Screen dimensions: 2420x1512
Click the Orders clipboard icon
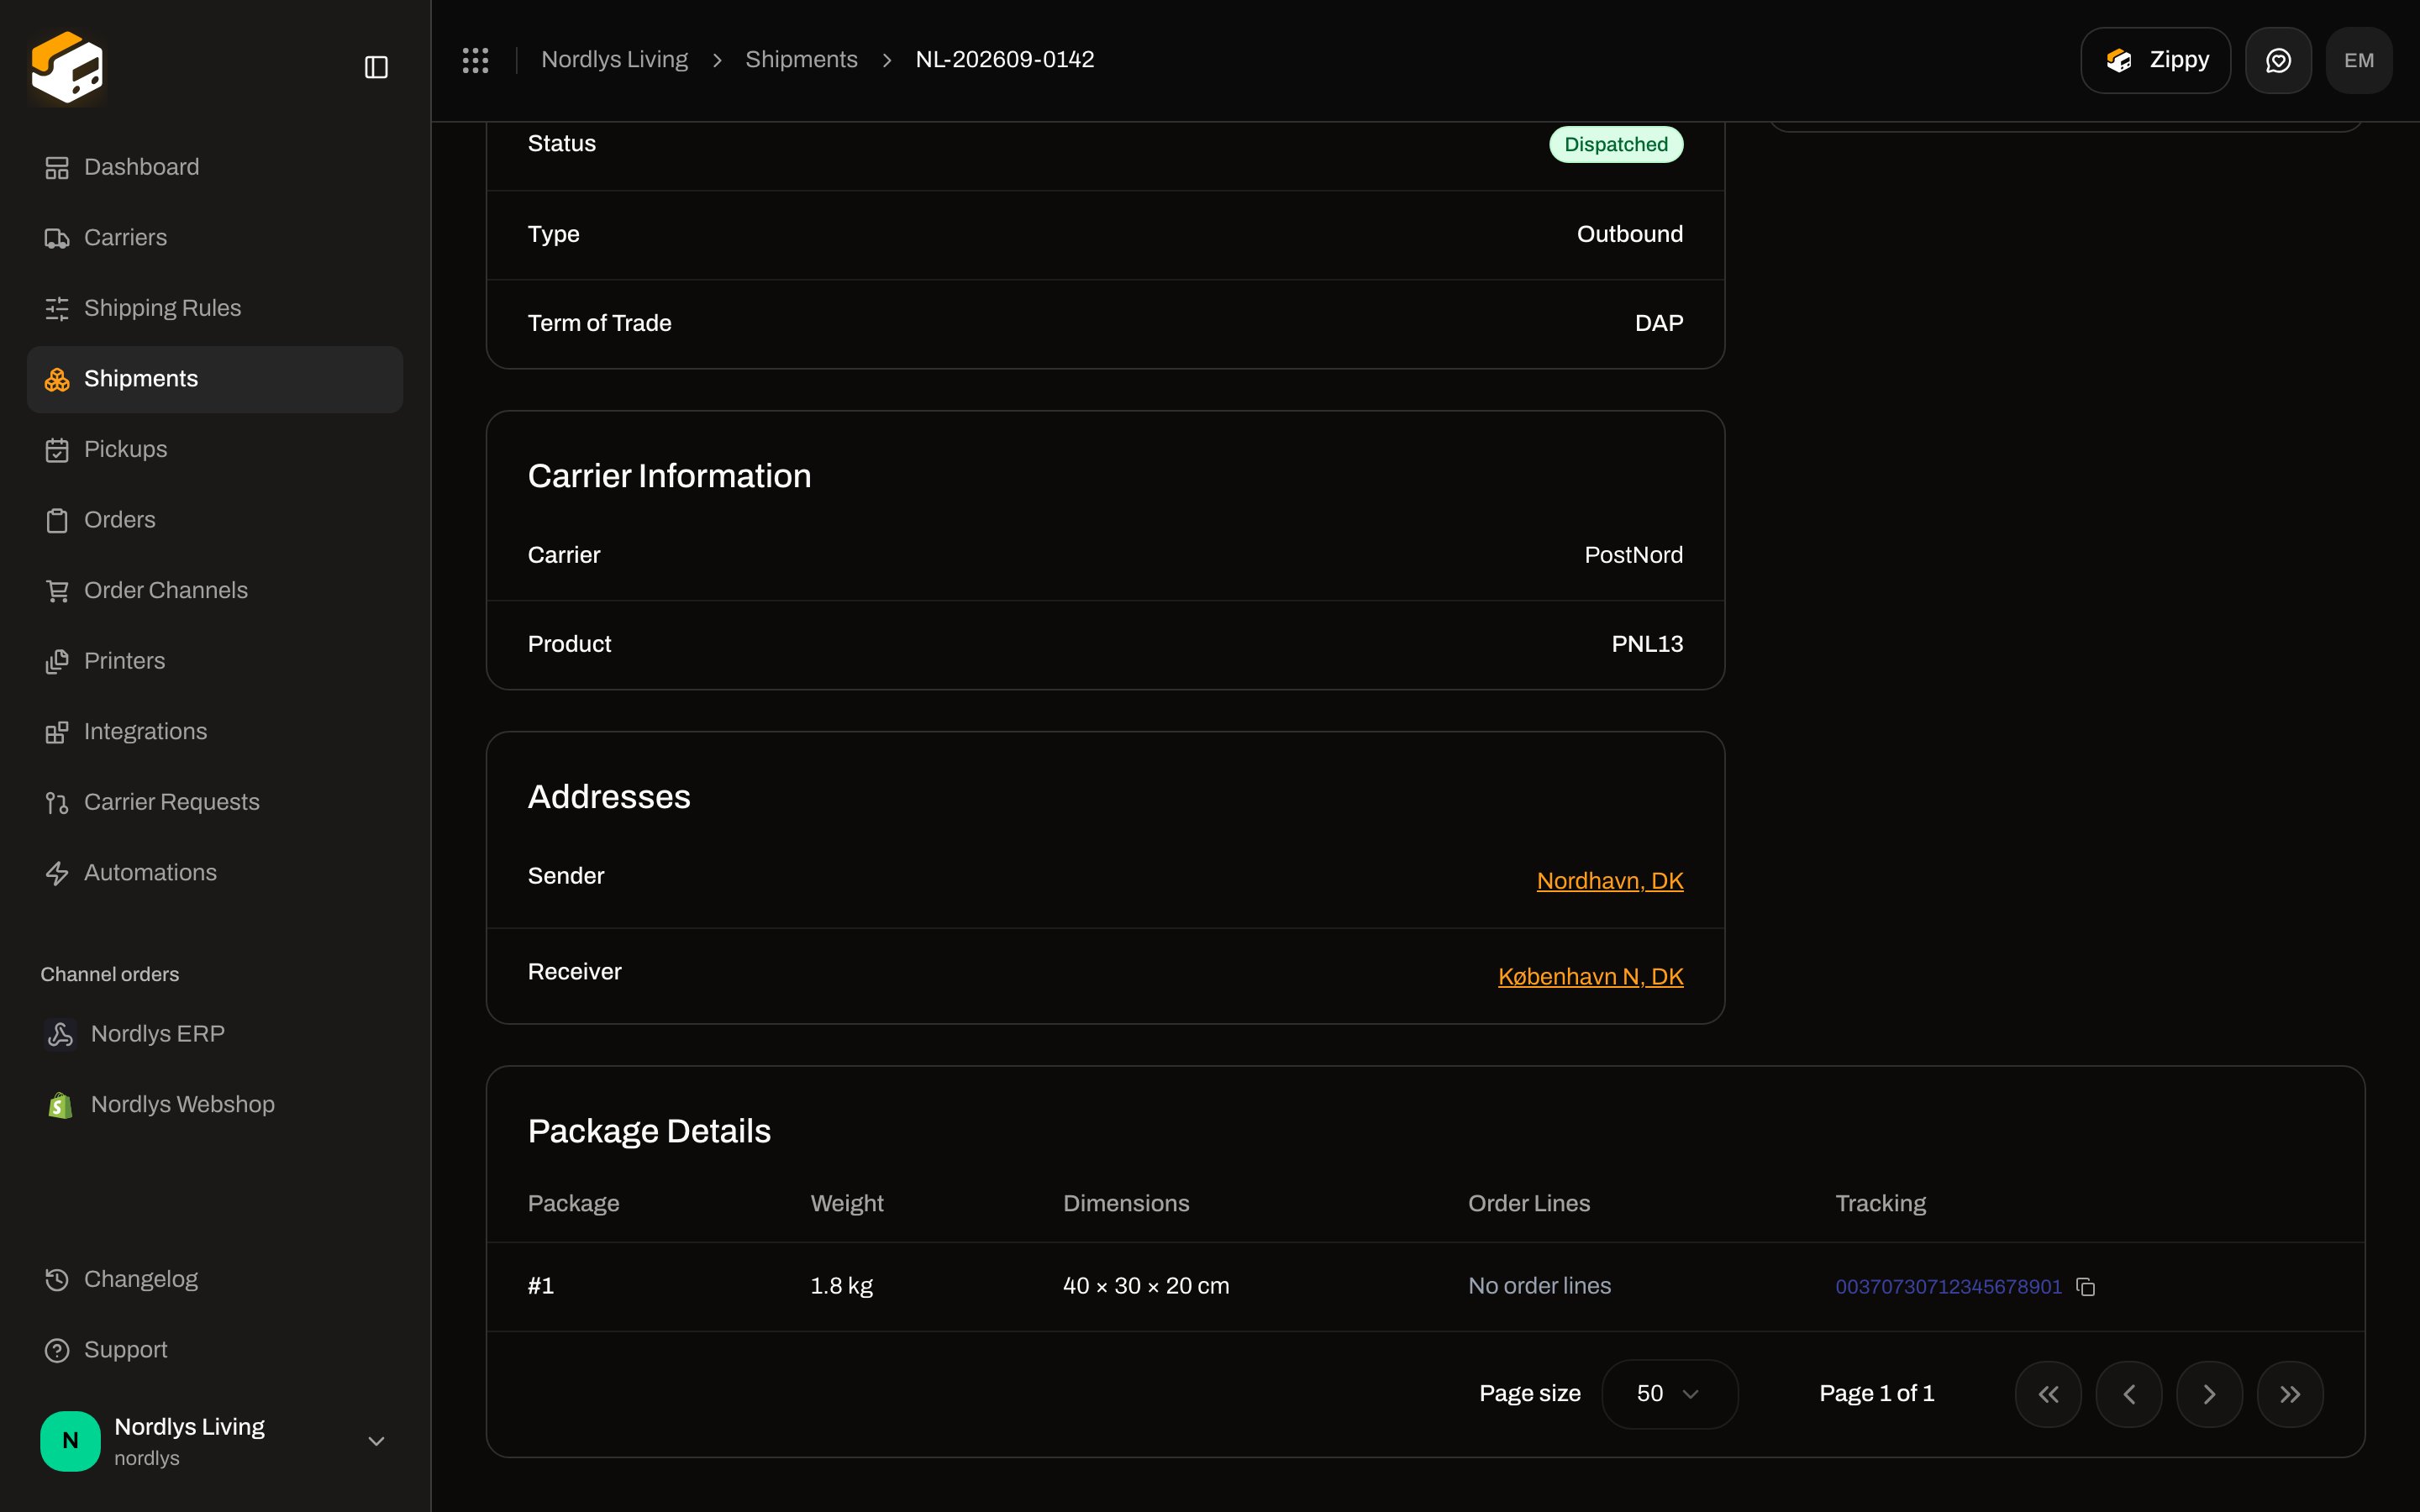pyautogui.click(x=57, y=521)
